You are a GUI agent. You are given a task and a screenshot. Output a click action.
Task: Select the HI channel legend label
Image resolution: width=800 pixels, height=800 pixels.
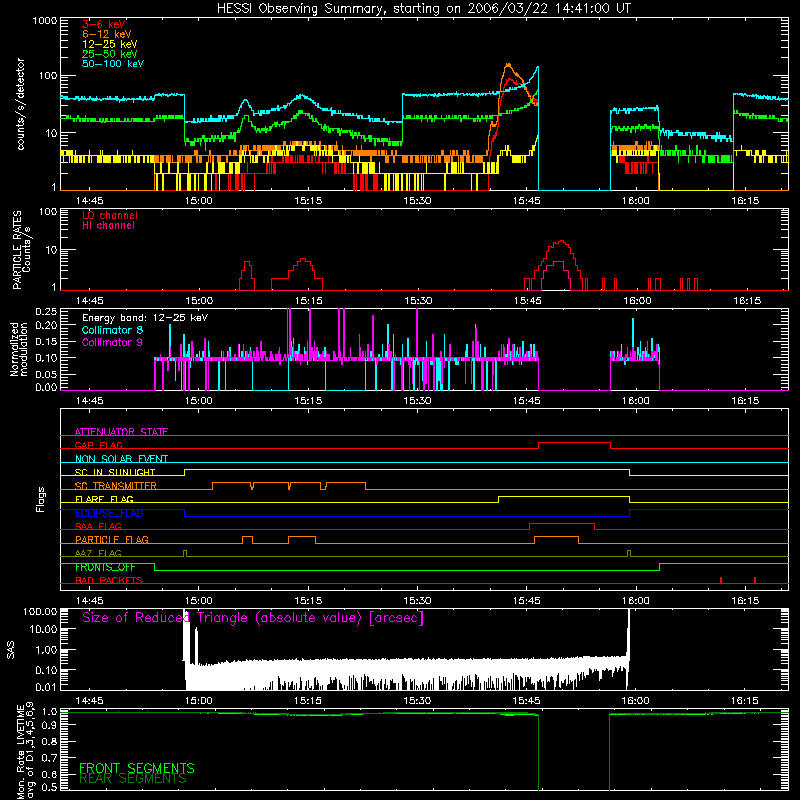108,226
